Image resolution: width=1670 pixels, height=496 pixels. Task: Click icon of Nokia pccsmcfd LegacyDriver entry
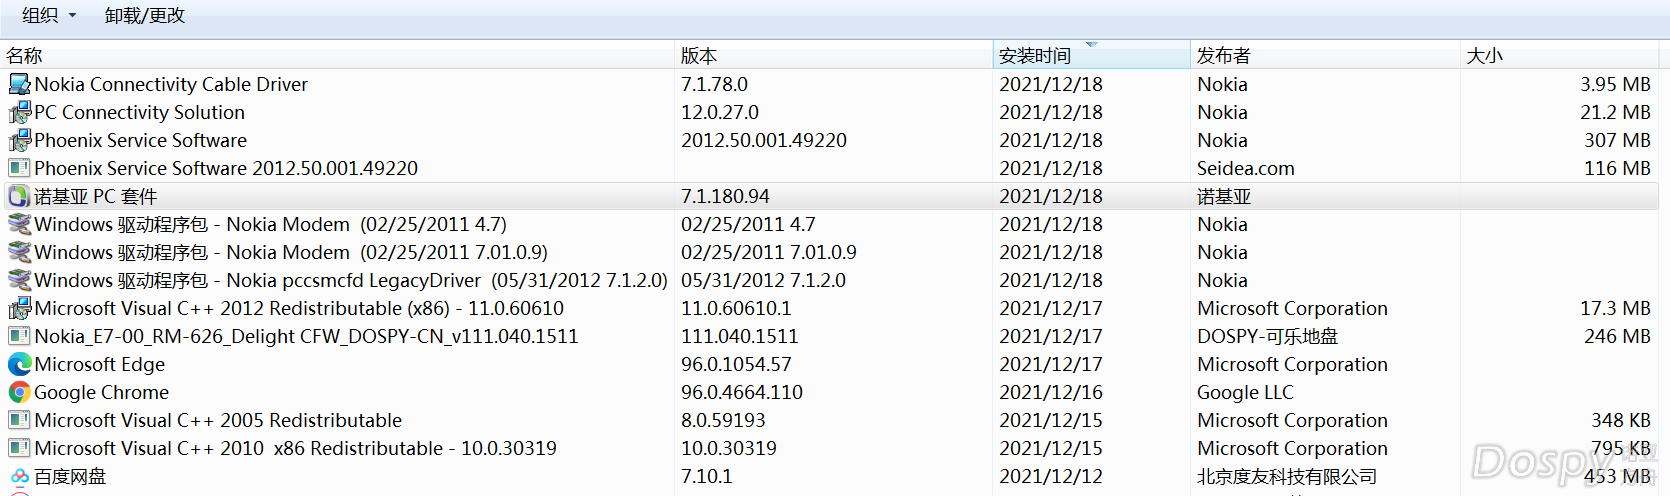click(19, 280)
